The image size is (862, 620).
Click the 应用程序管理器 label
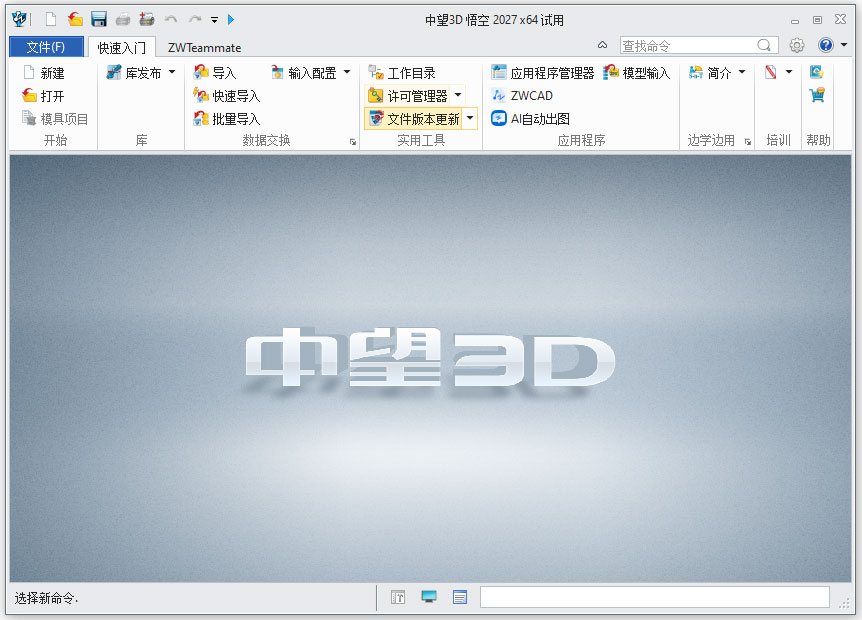[552, 73]
